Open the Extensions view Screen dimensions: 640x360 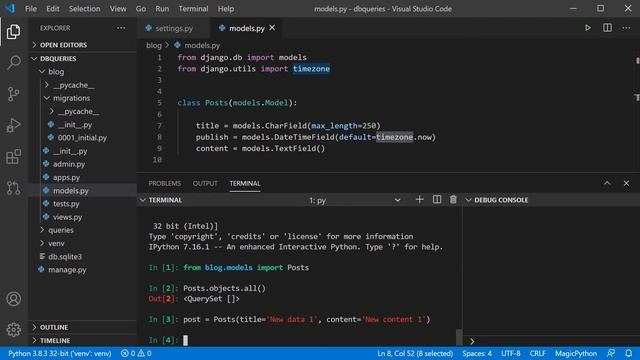point(13,157)
